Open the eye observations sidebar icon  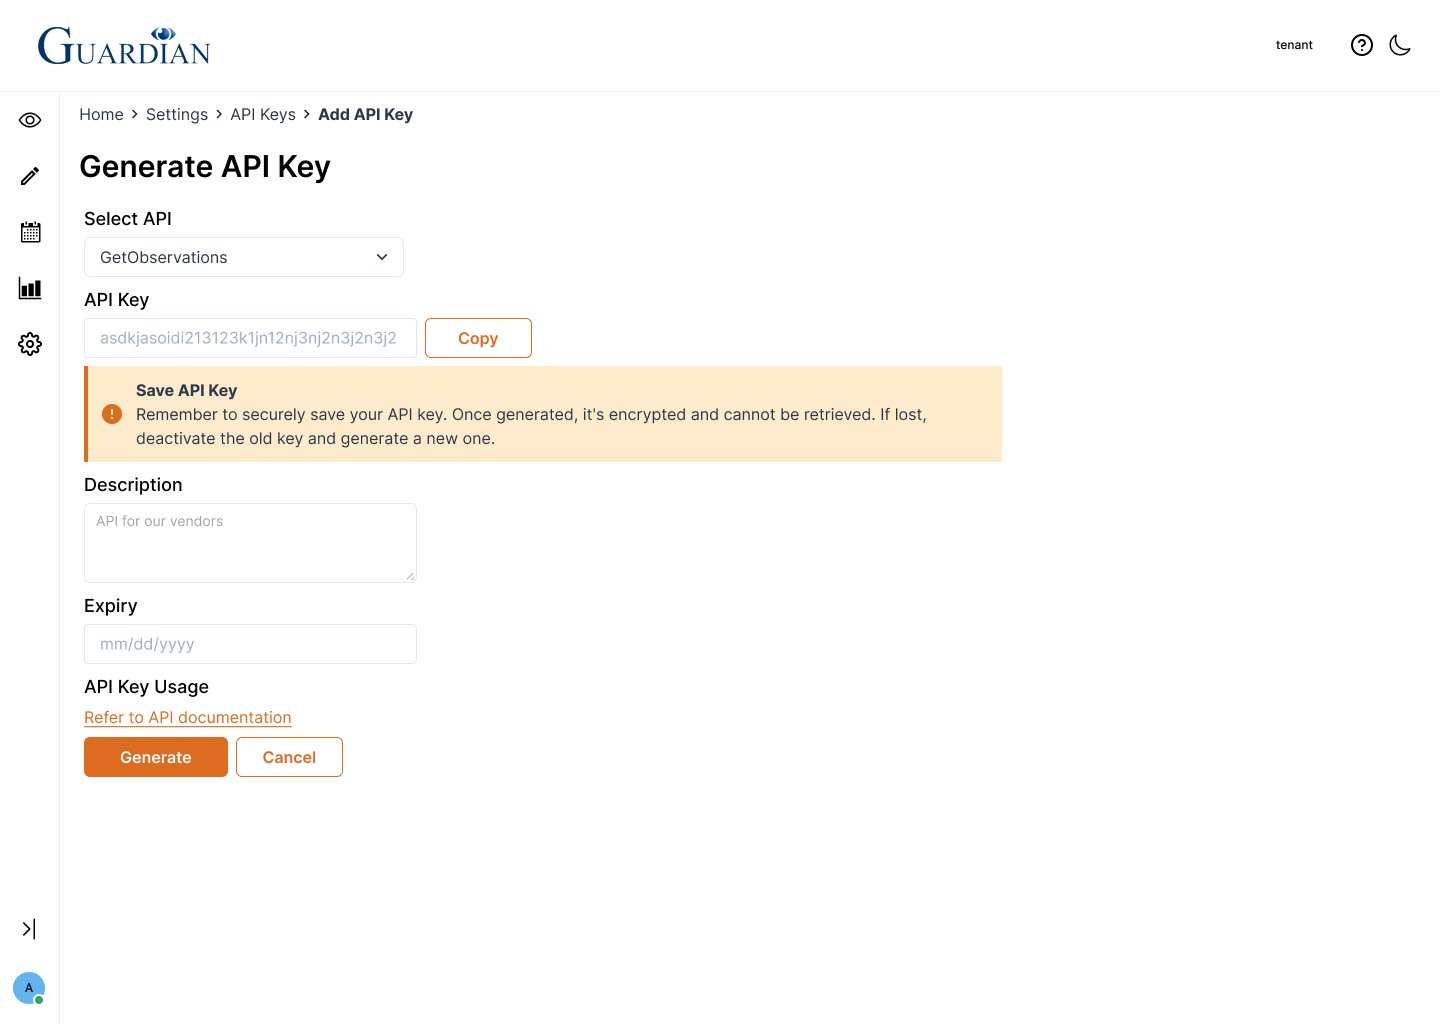(30, 120)
